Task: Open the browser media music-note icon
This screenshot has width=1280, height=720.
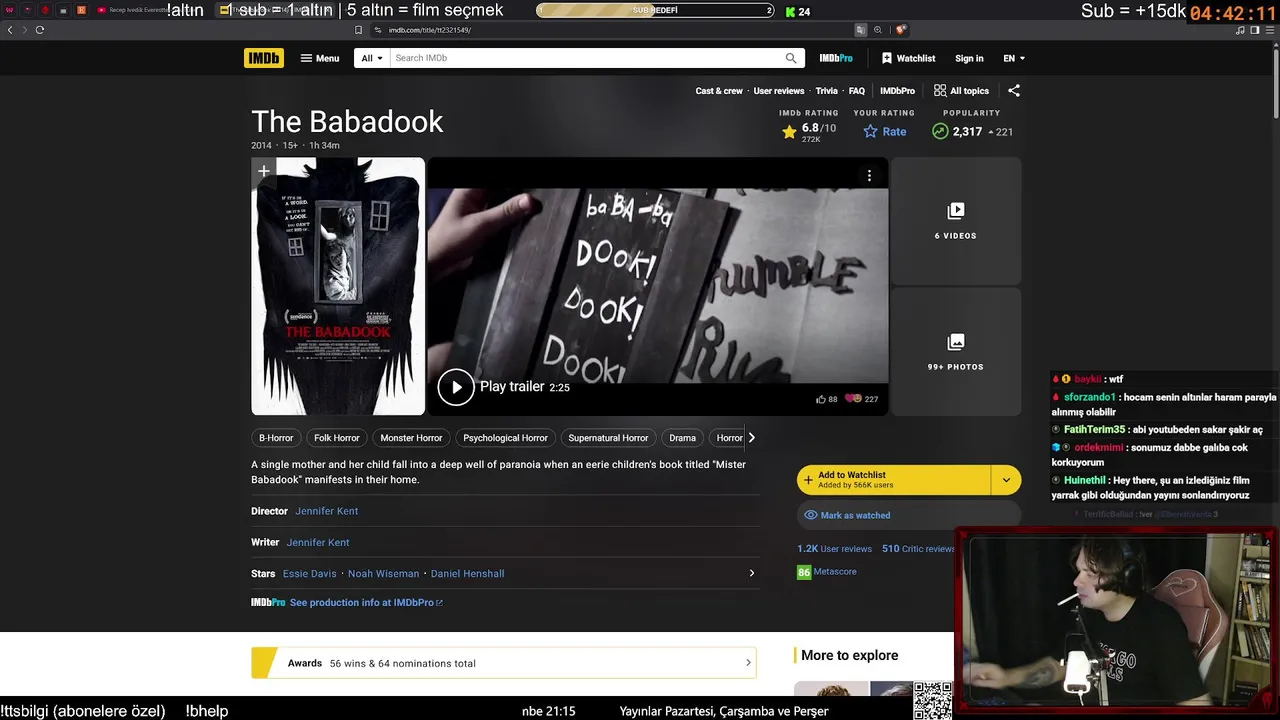Action: pyautogui.click(x=1240, y=30)
